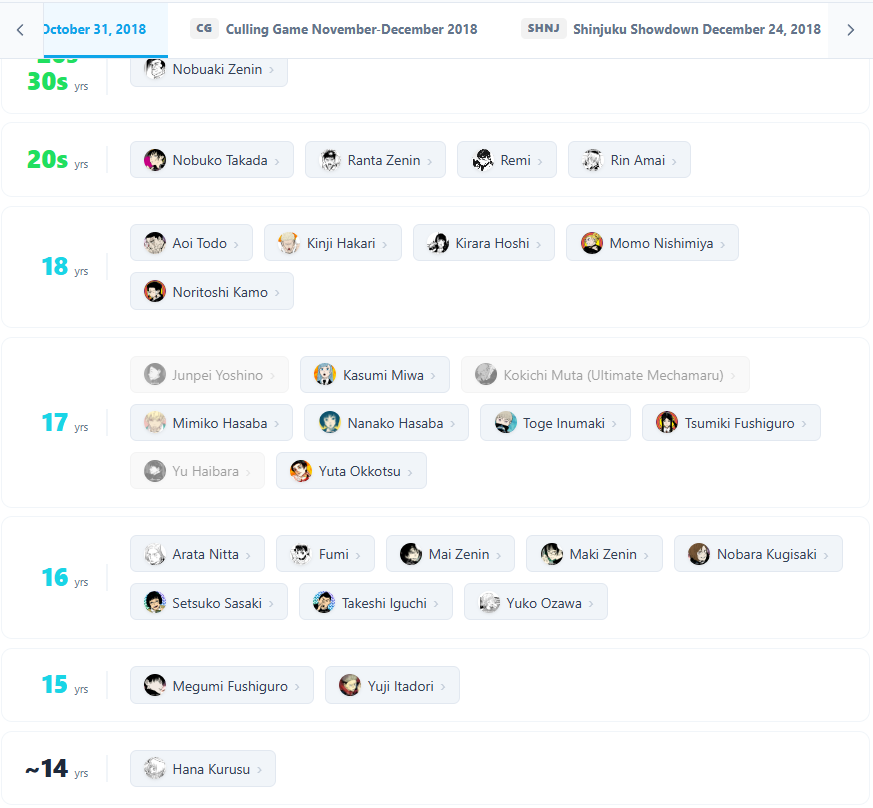This screenshot has height=808, width=873.
Task: Click Nobuaki Zenin's avatar icon
Action: coord(155,69)
